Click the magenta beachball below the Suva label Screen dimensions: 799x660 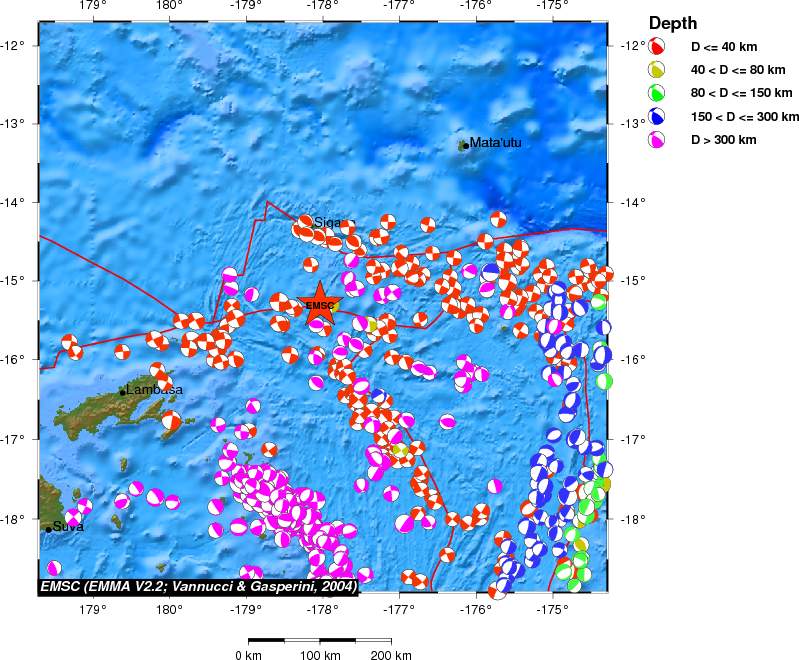(x=54, y=568)
